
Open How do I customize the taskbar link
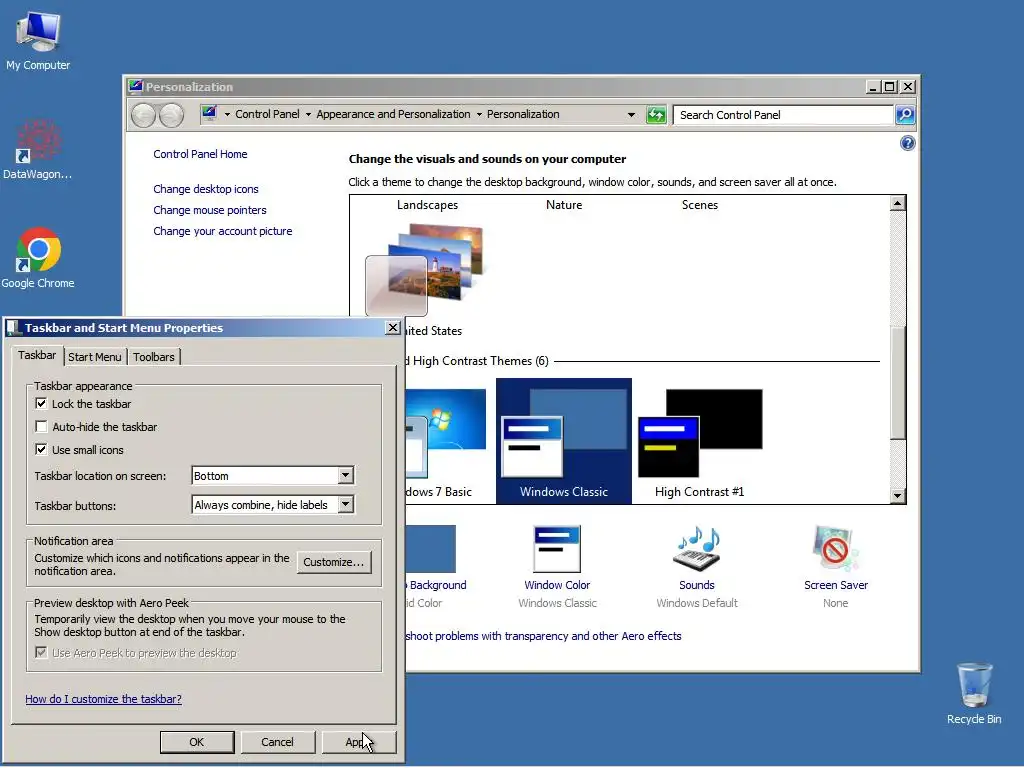pyautogui.click(x=103, y=699)
